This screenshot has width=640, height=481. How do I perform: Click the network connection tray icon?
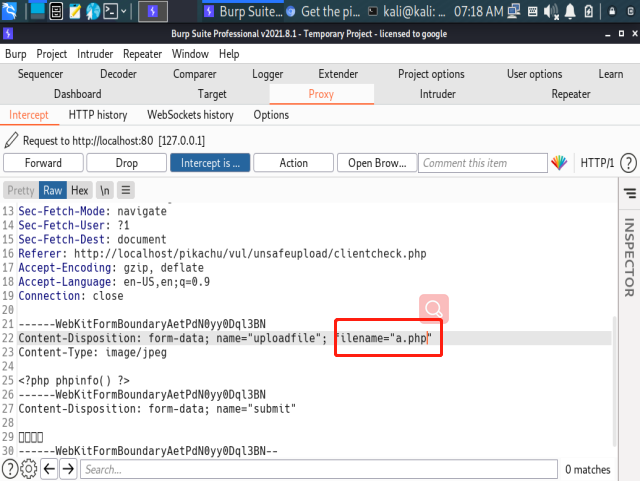[514, 11]
